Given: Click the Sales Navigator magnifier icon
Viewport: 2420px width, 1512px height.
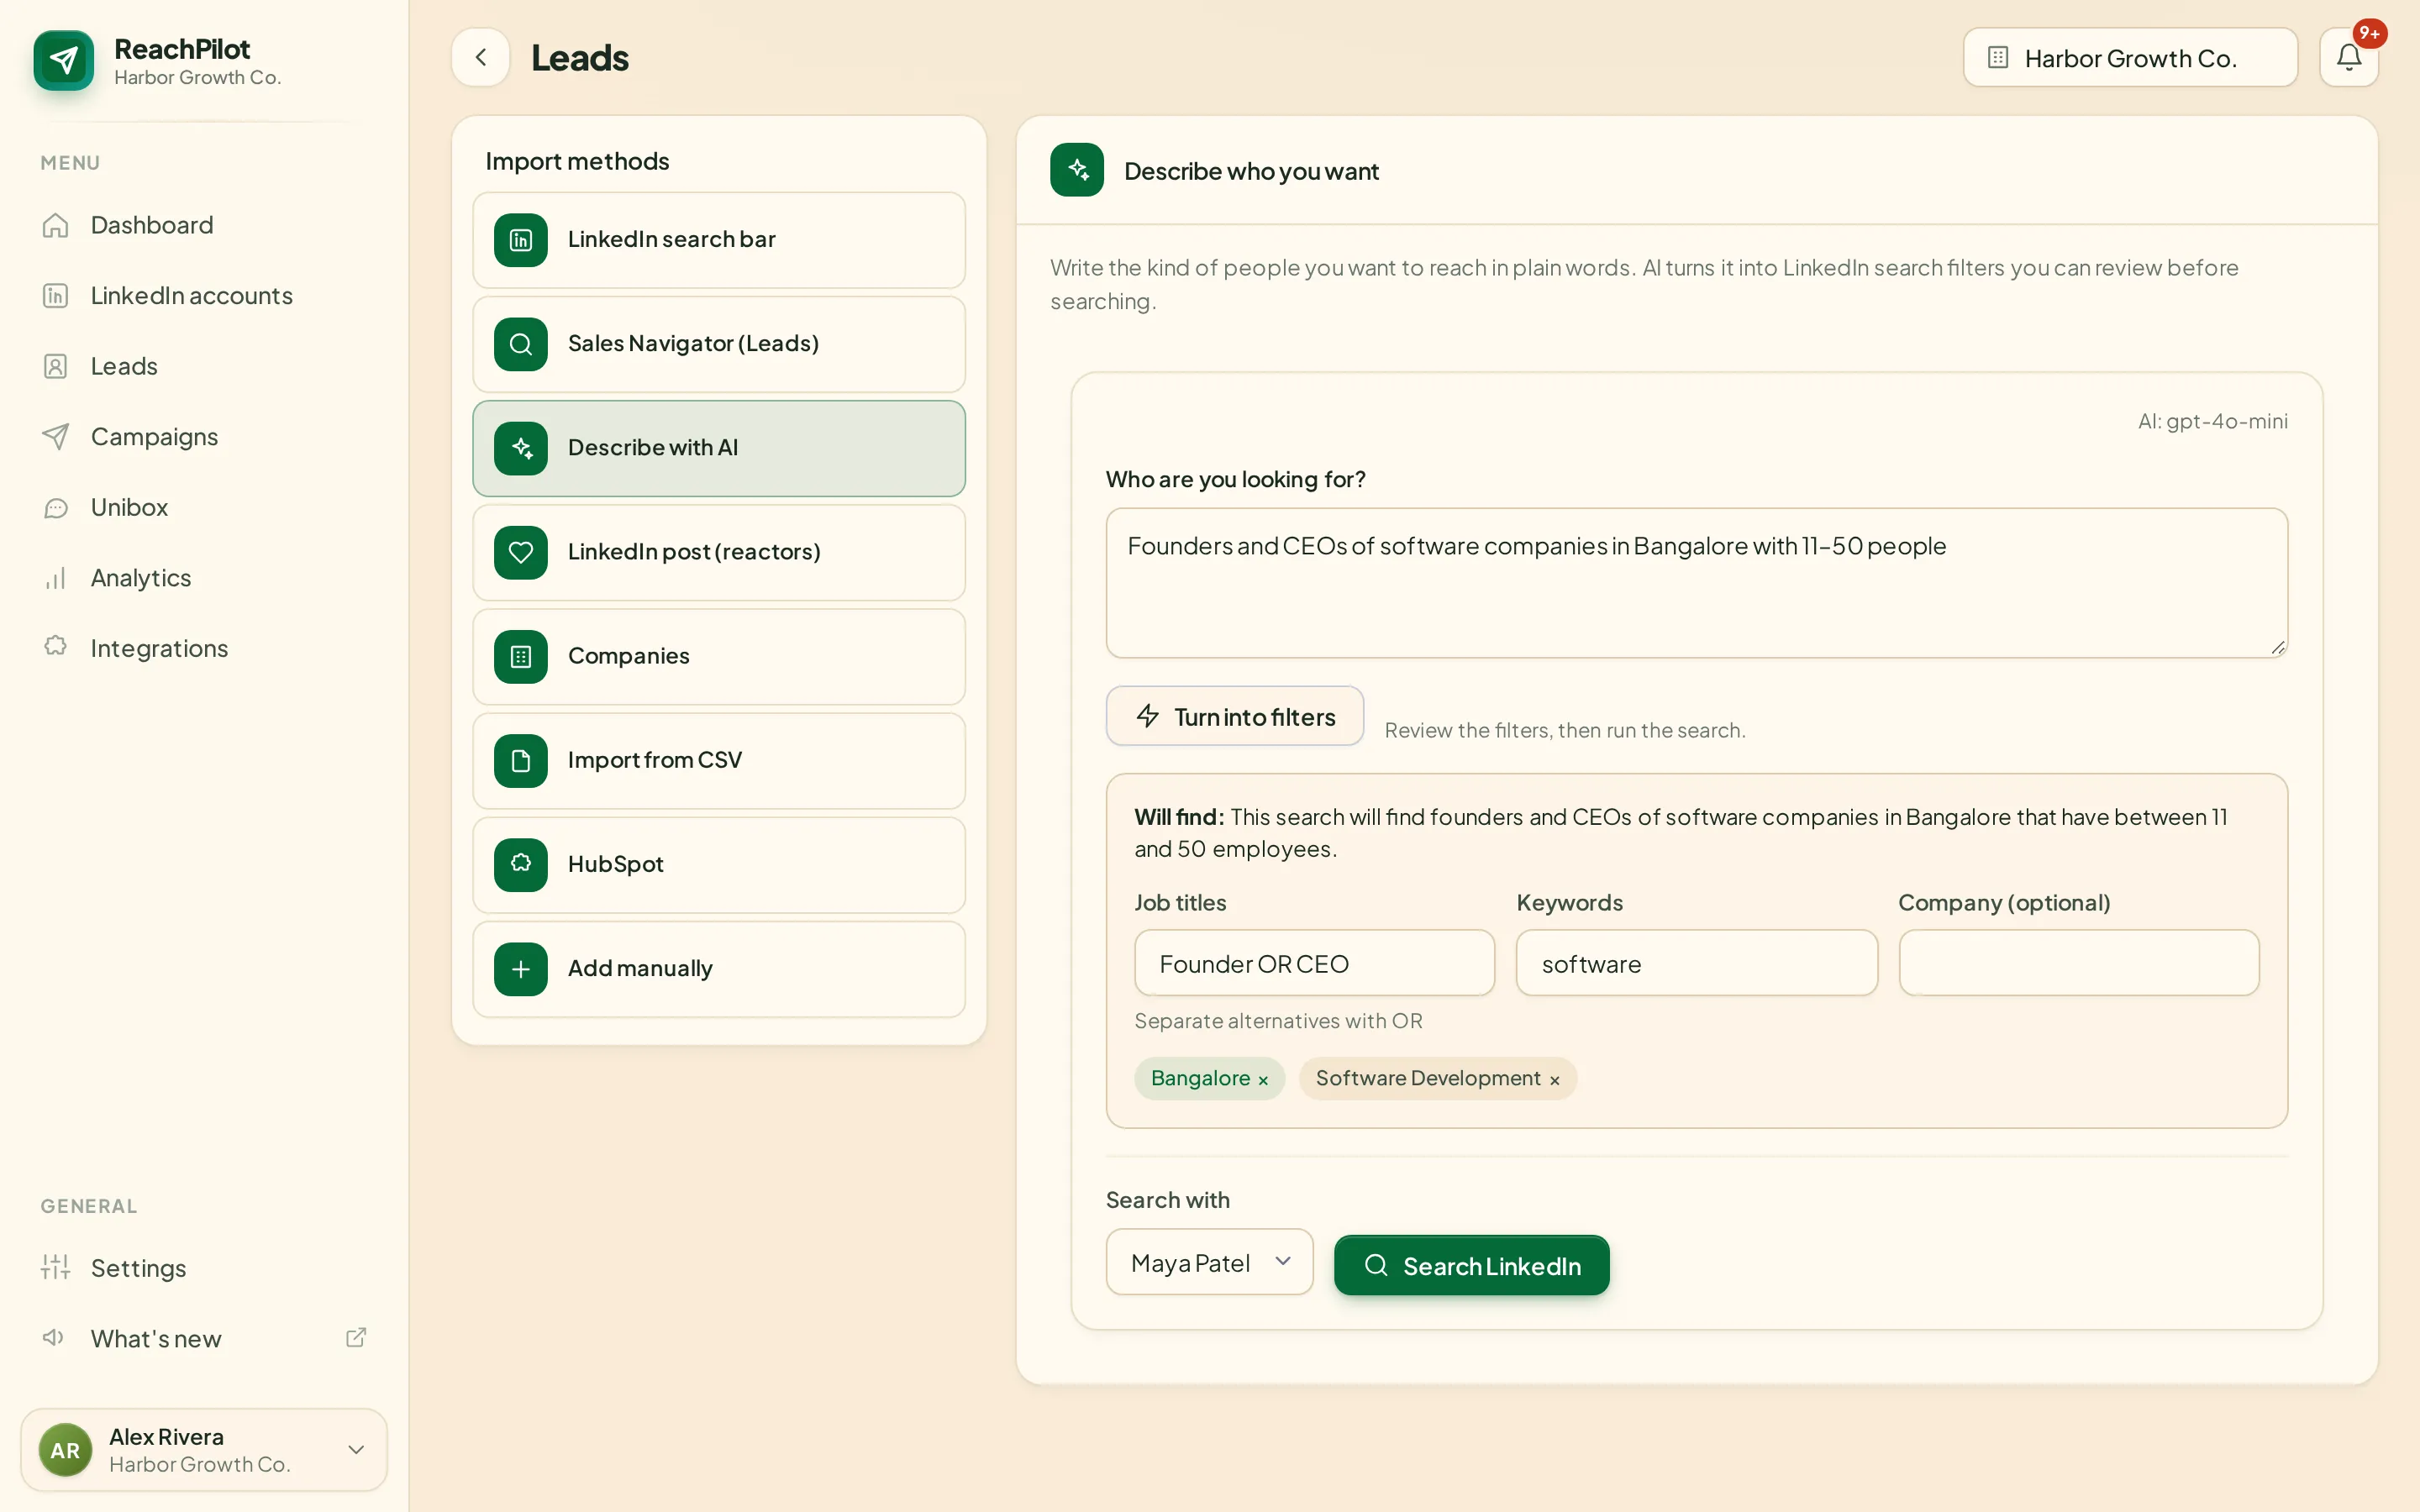Looking at the screenshot, I should [521, 344].
